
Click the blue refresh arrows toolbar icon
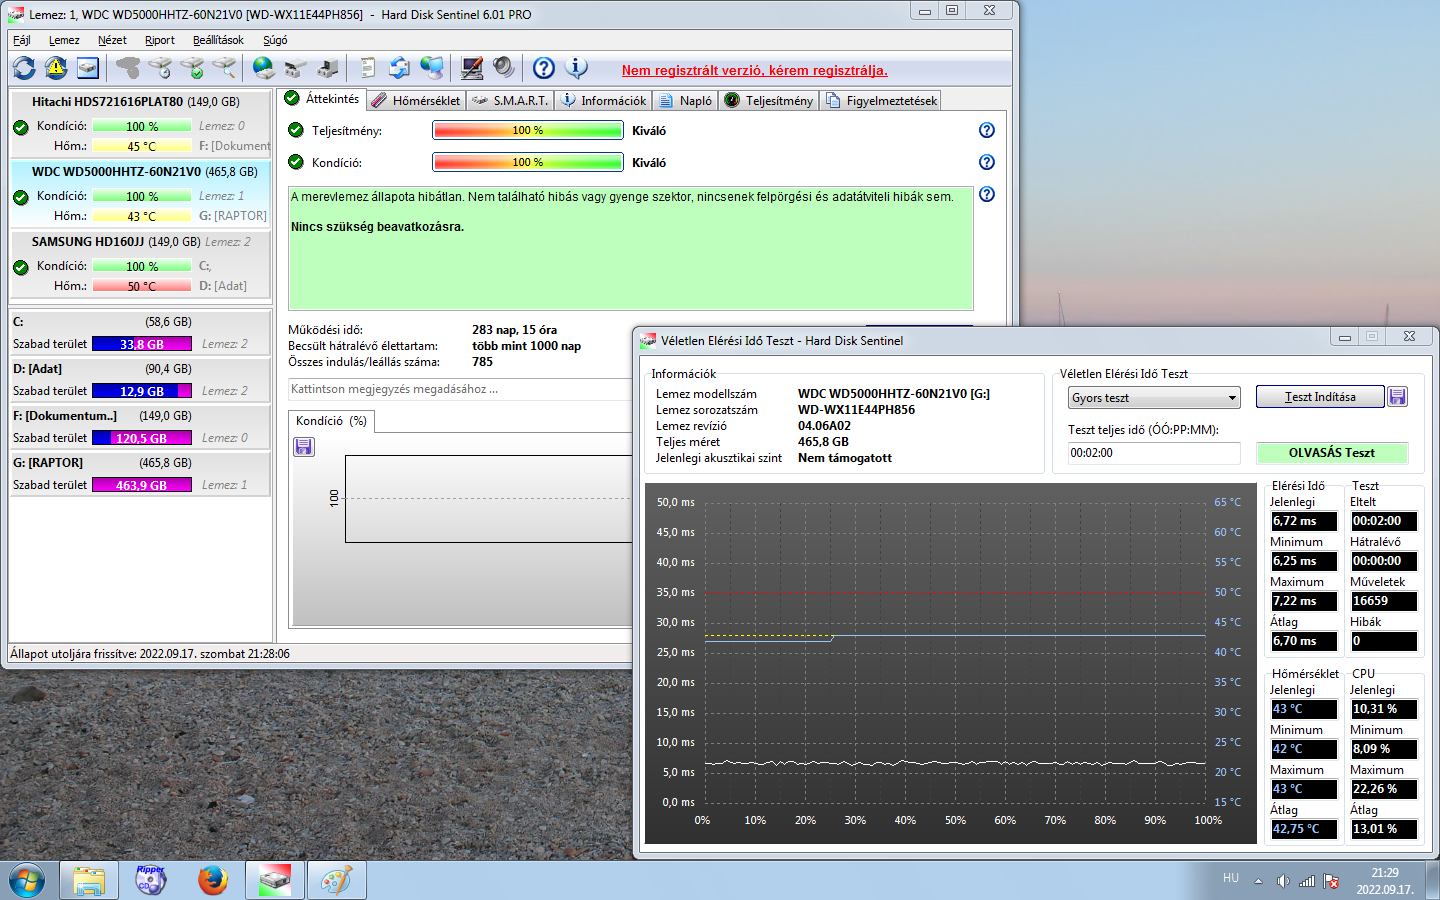(x=24, y=68)
